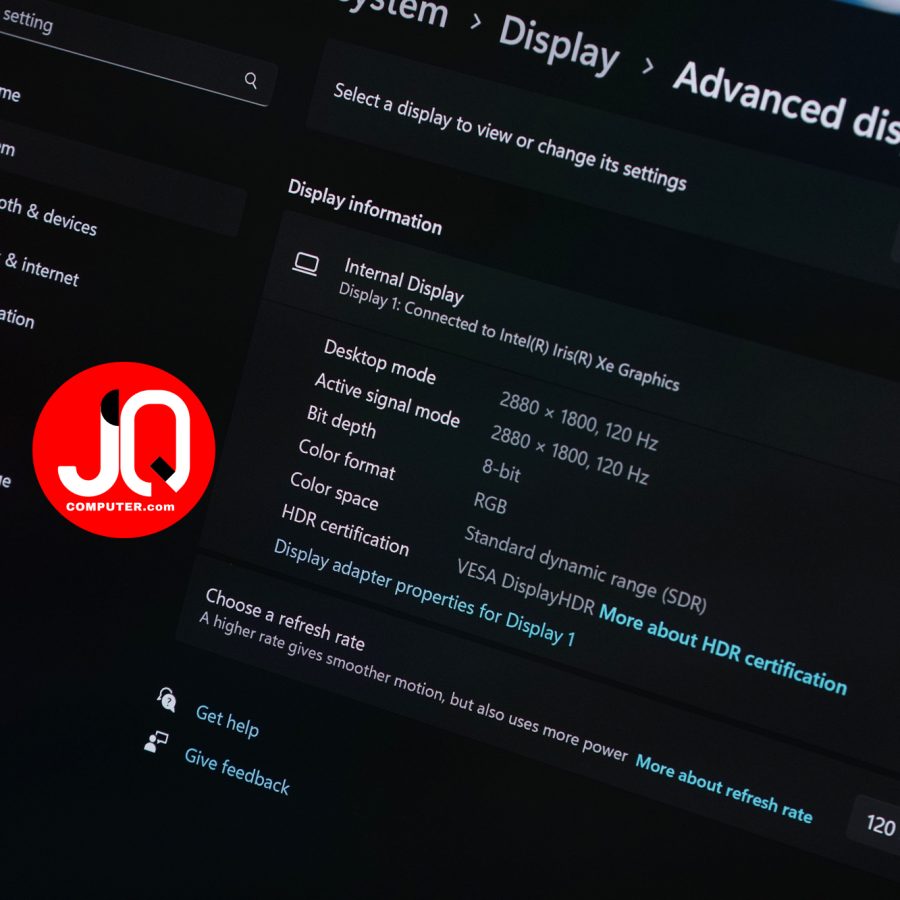The height and width of the screenshot is (900, 900).
Task: Click the Color space label
Action: coord(334,490)
